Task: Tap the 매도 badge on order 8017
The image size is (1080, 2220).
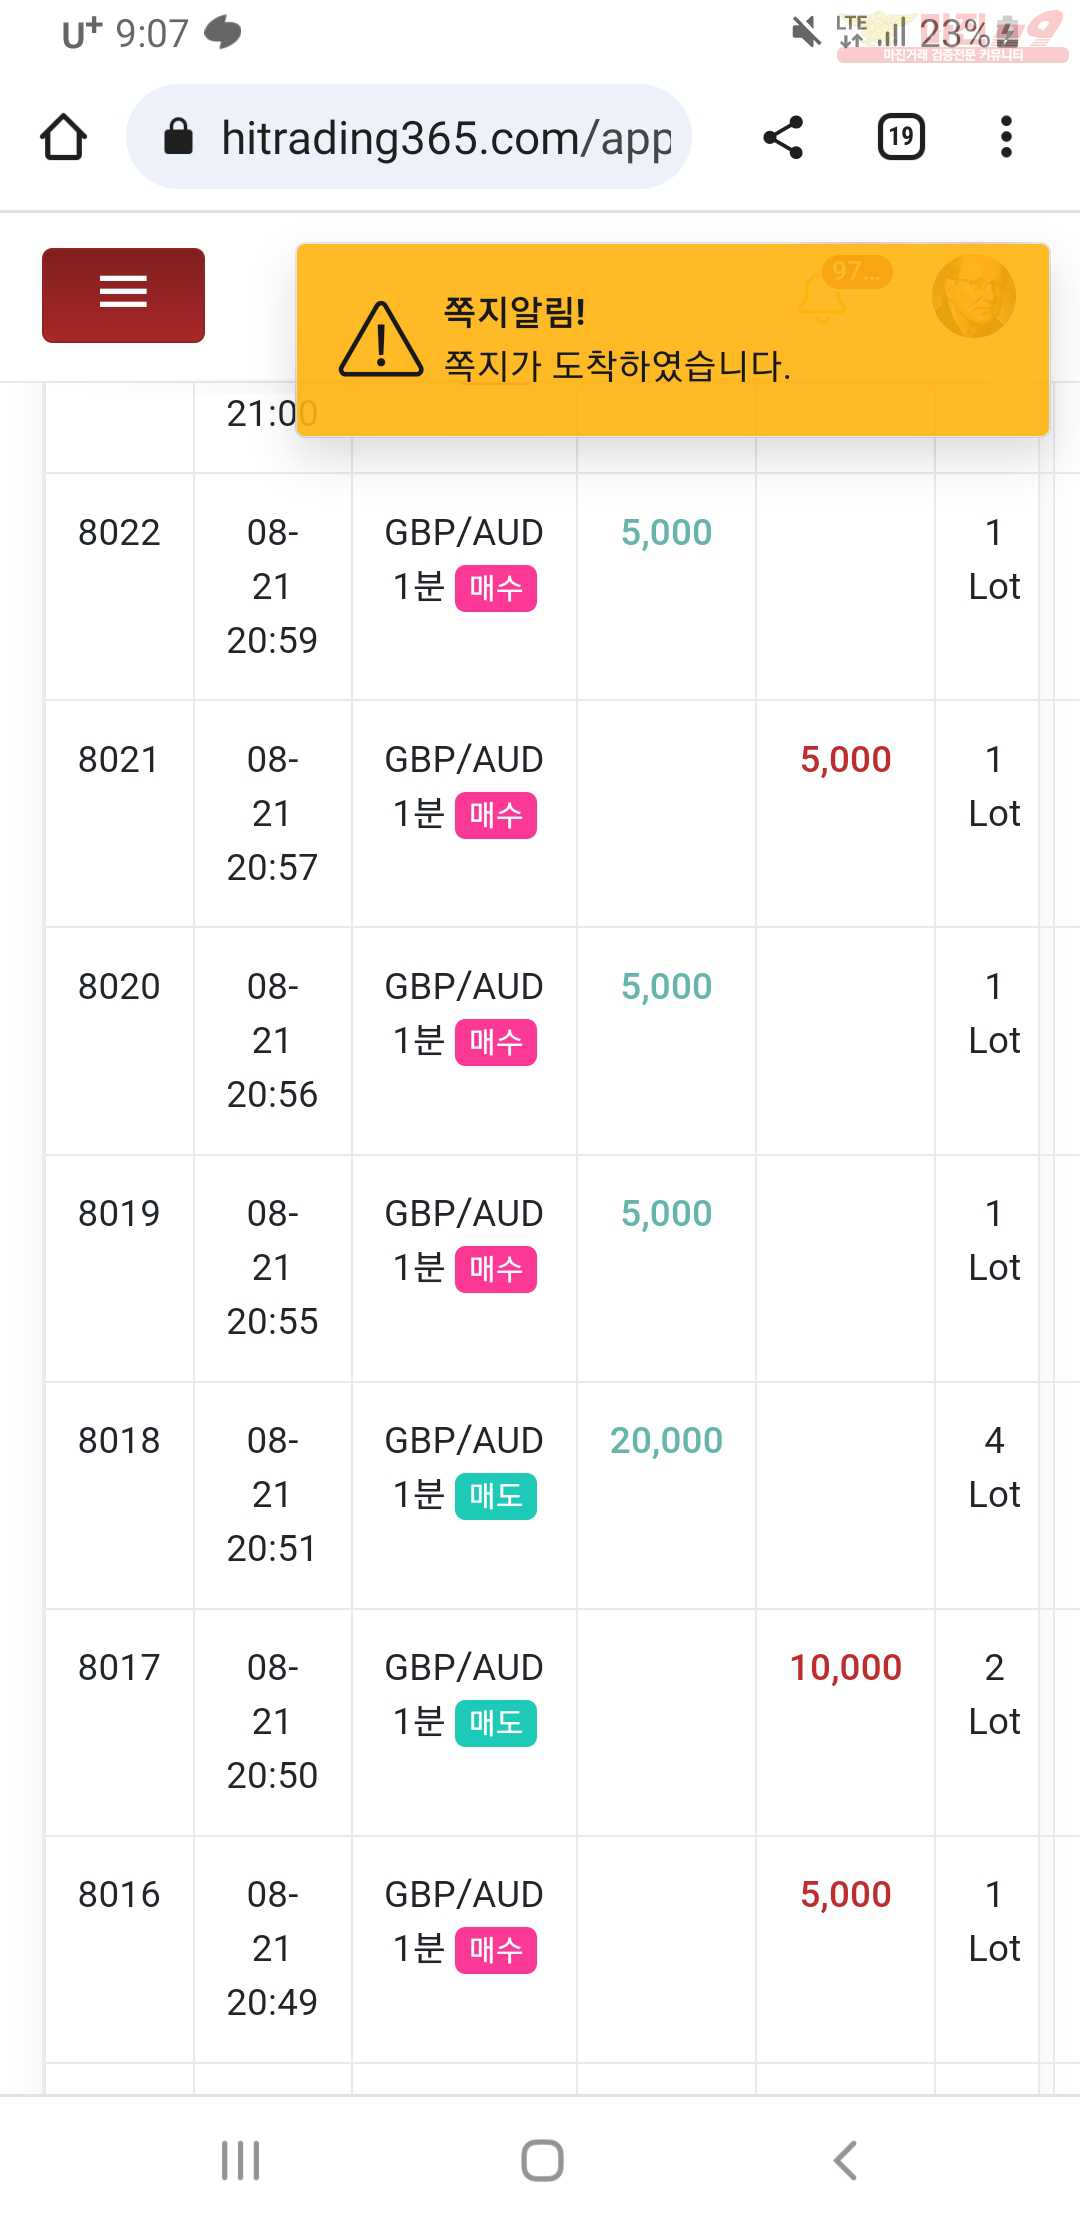Action: pos(496,1723)
